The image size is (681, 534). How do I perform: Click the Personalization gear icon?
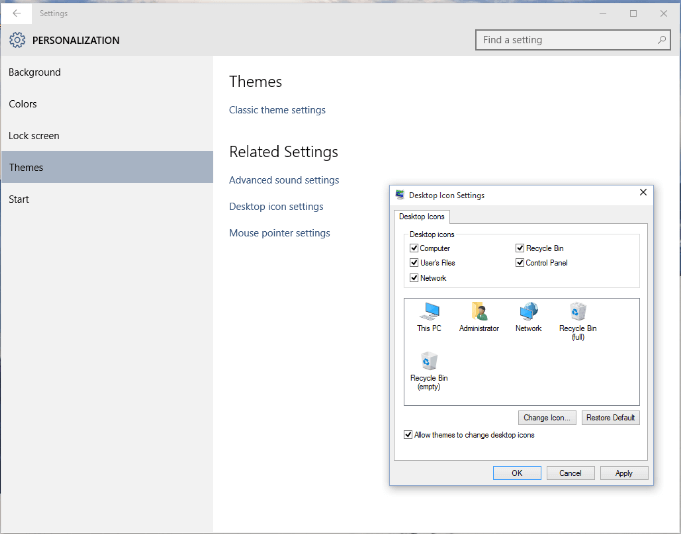(17, 40)
